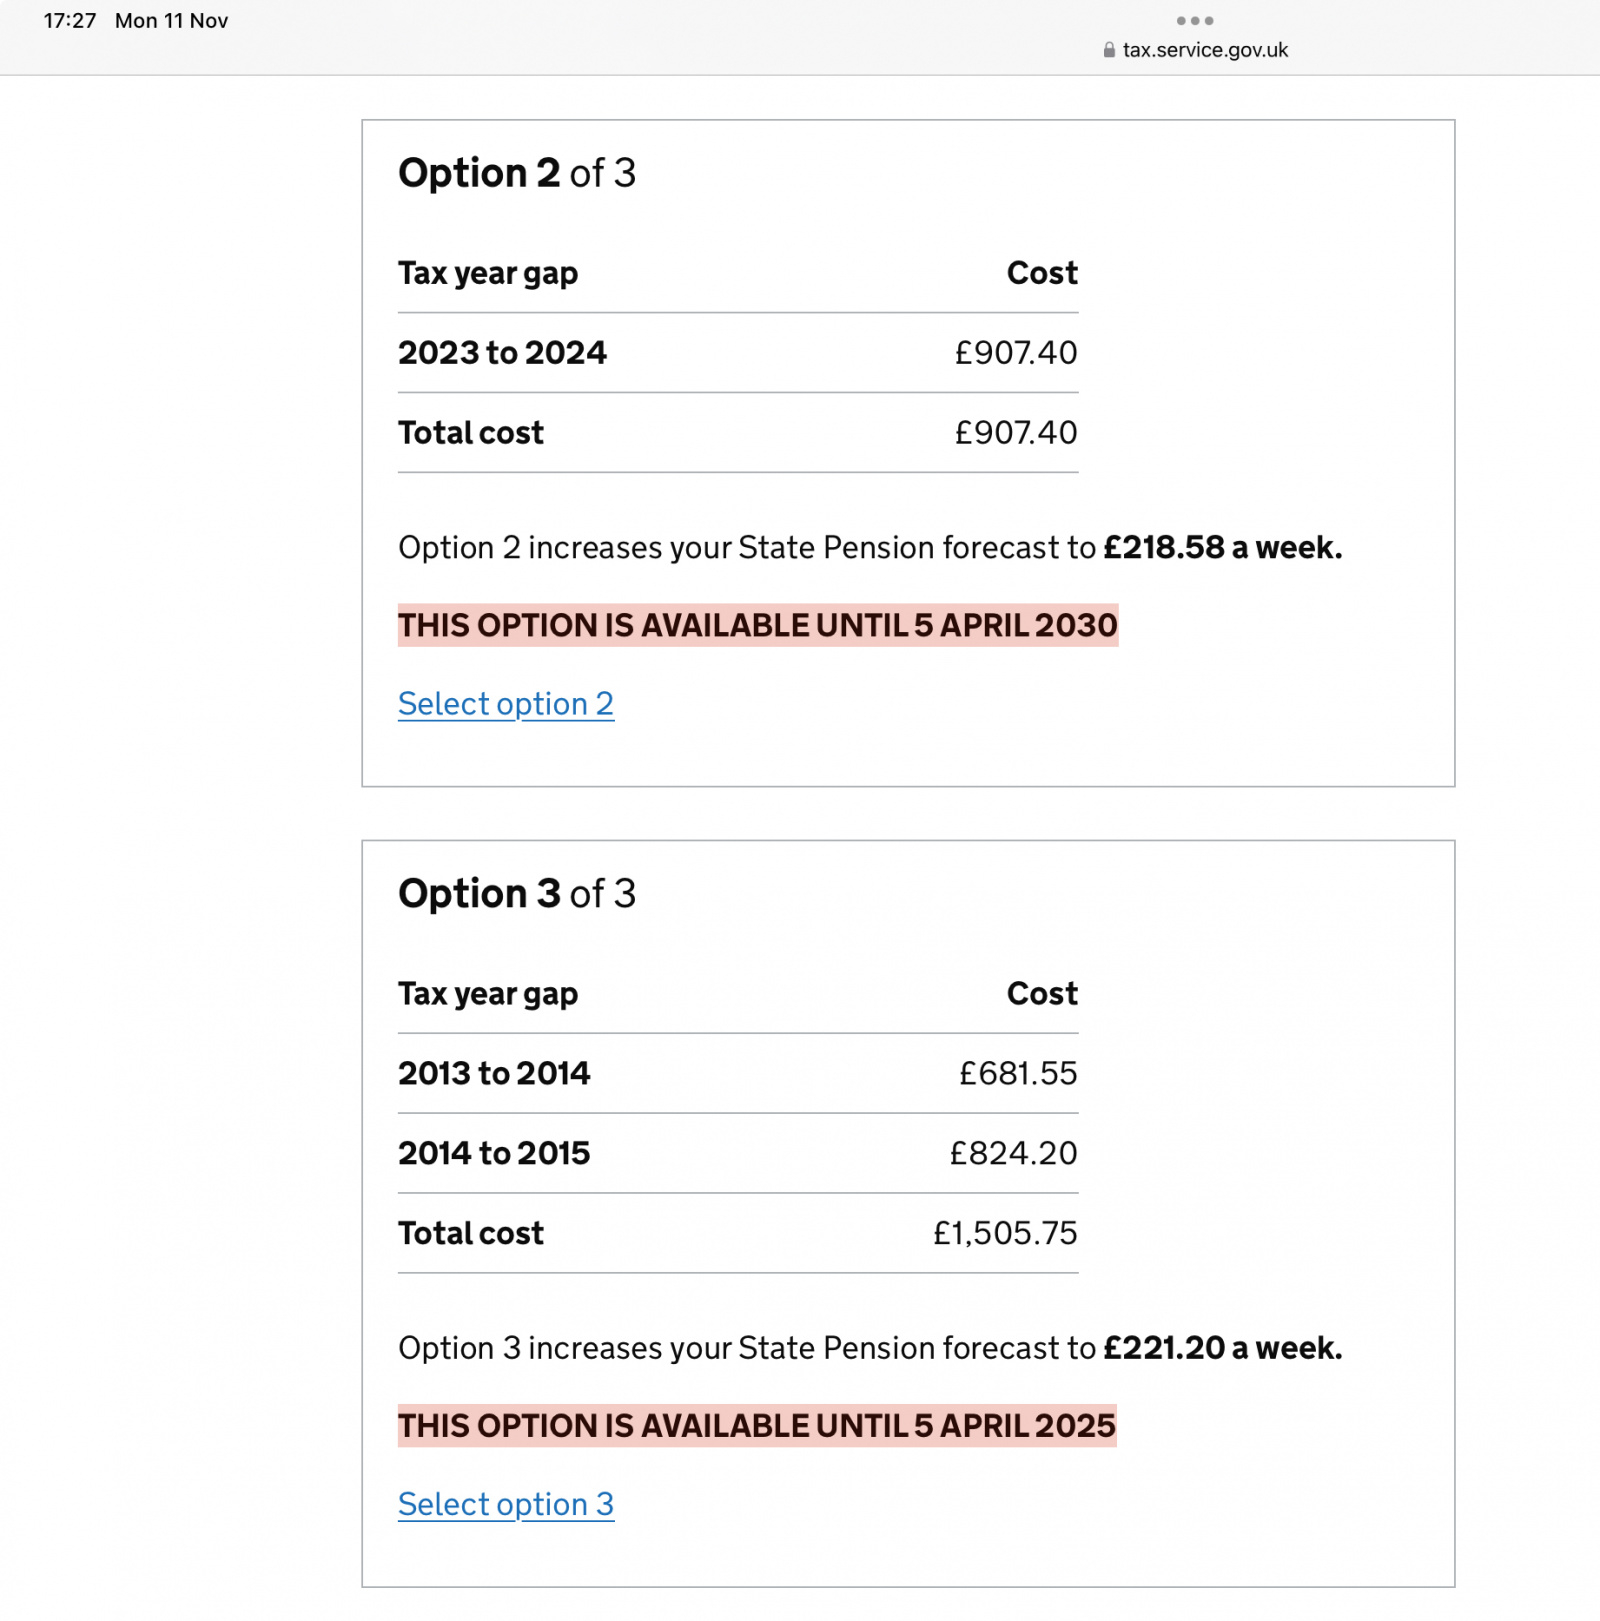Open the ellipsis menu at the top center
Viewport: 1600px width, 1621px height.
click(1196, 20)
